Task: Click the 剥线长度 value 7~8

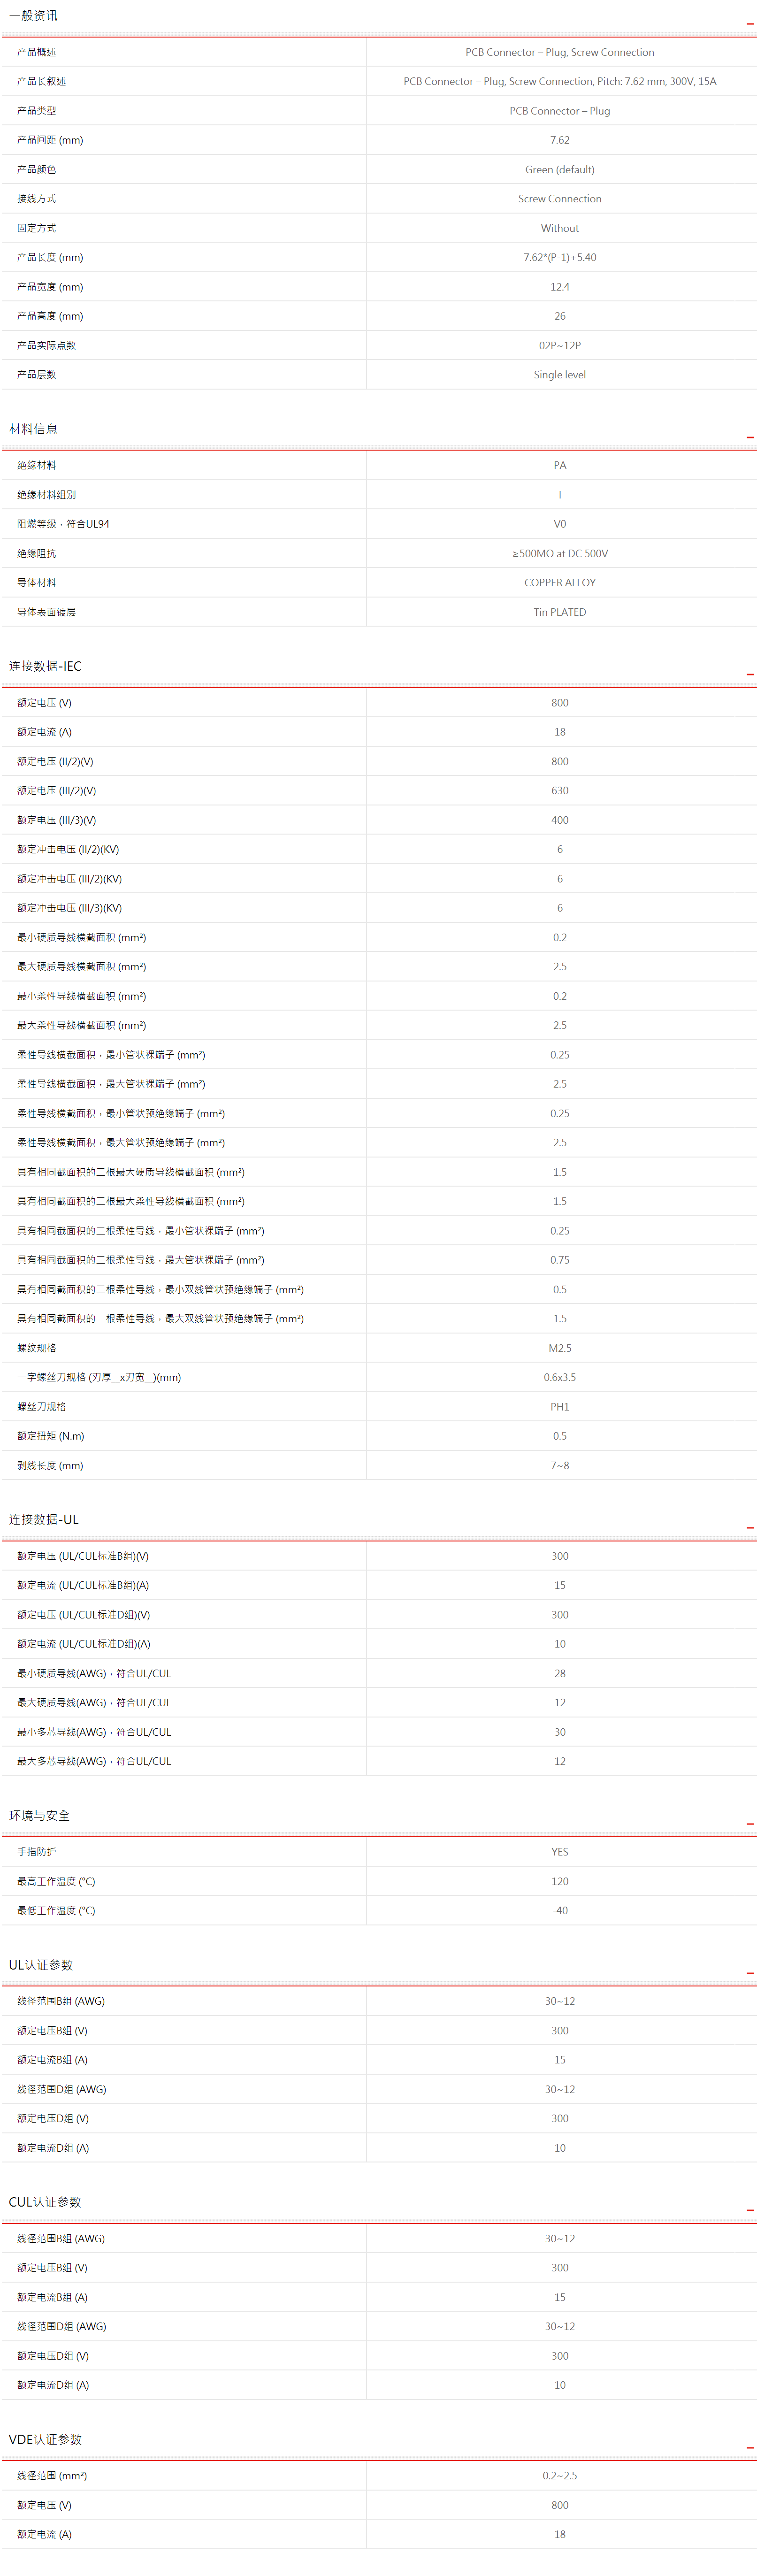Action: (x=559, y=1466)
